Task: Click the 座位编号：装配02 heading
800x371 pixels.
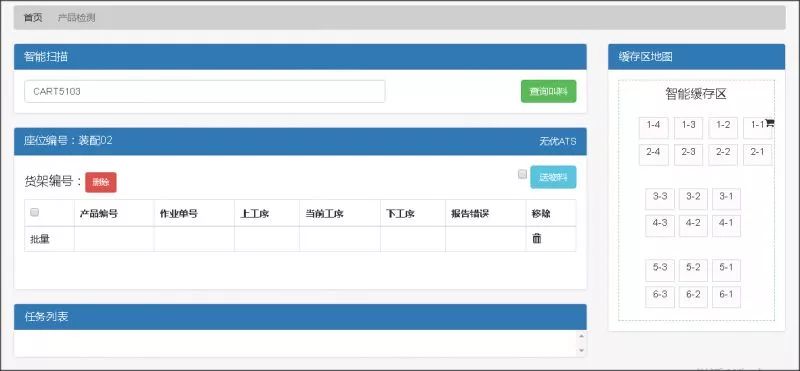Action: click(68, 141)
